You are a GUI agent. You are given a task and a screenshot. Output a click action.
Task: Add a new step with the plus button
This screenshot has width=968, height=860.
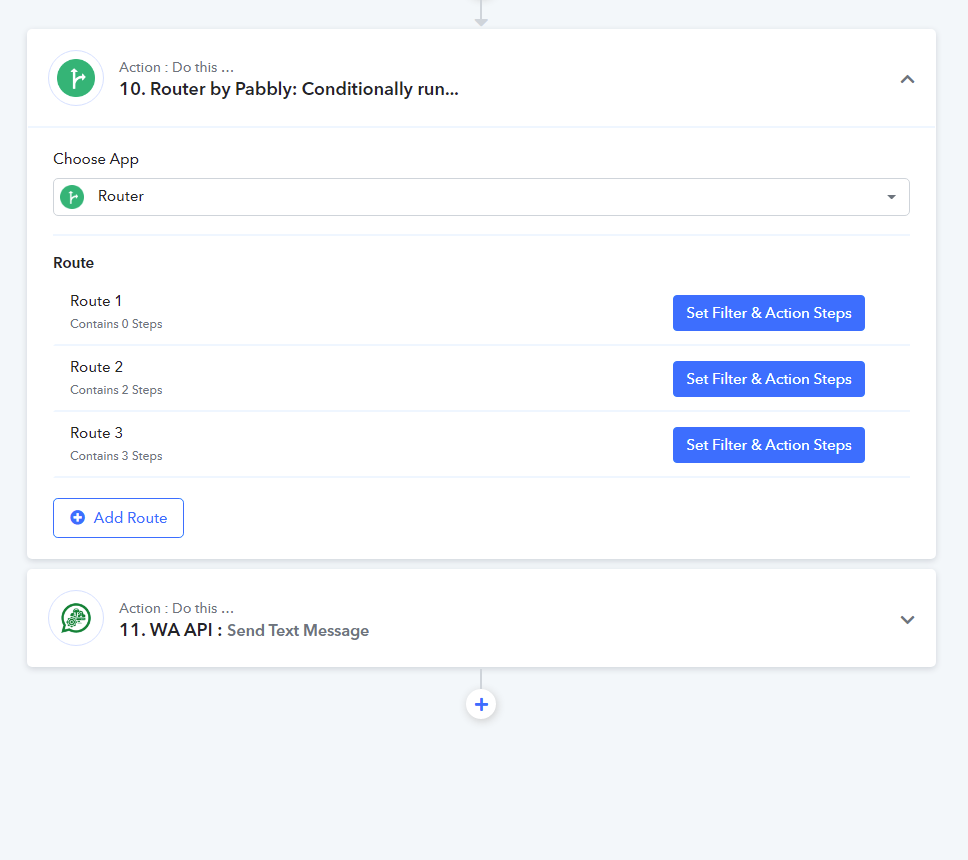(x=481, y=704)
